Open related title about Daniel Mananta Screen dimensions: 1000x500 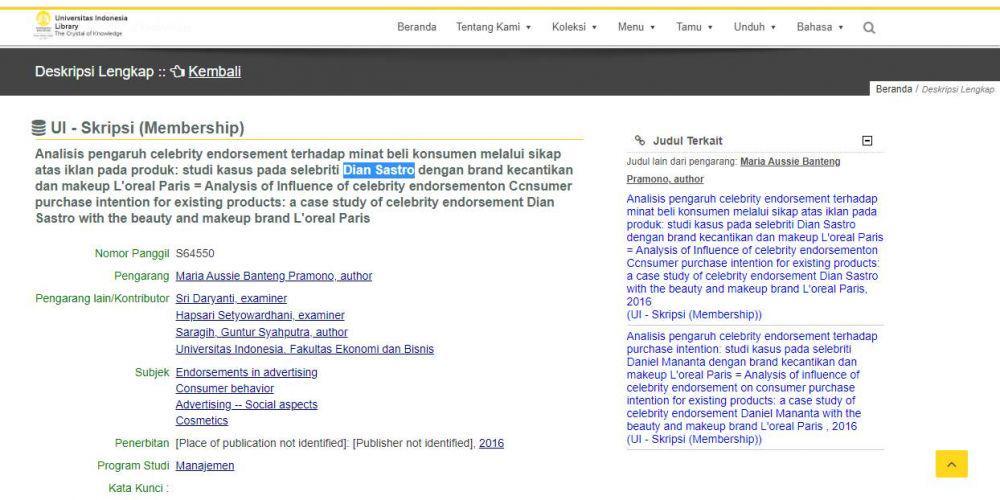click(x=744, y=388)
